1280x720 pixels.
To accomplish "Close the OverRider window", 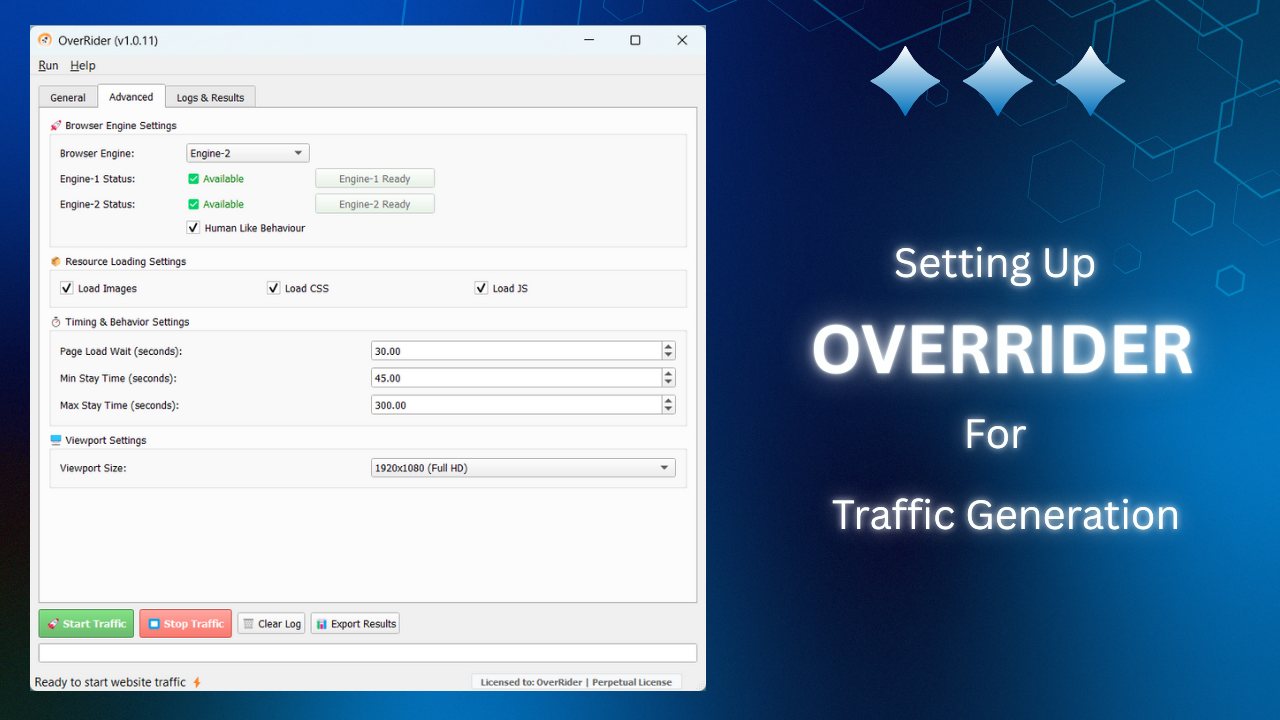I will coord(682,40).
